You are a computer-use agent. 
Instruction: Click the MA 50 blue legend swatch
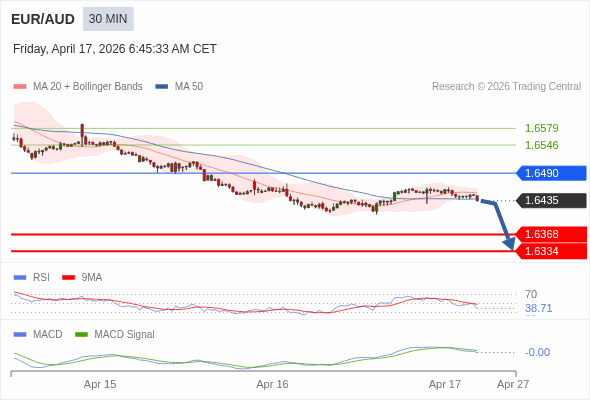click(162, 87)
